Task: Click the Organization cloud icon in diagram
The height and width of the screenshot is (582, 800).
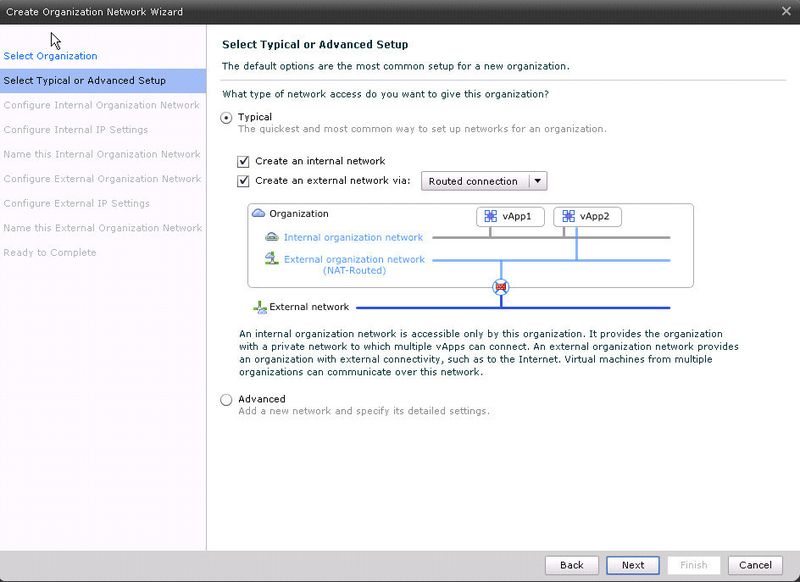Action: 259,213
